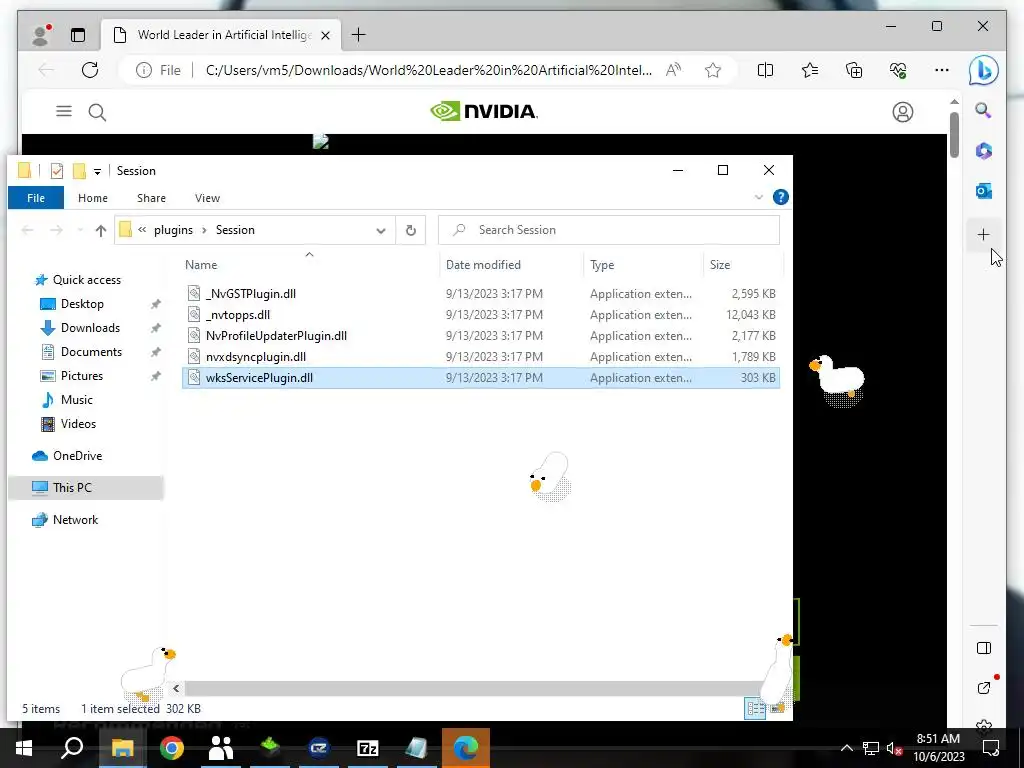The height and width of the screenshot is (768, 1024).
Task: Click the Read aloud icon in address bar
Action: (673, 70)
